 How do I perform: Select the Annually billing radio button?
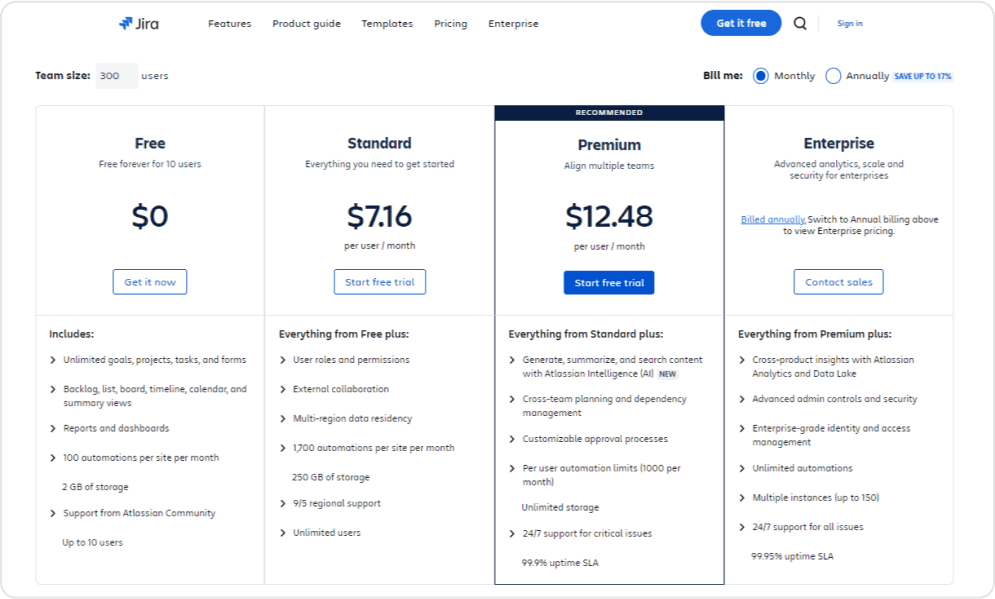click(830, 75)
